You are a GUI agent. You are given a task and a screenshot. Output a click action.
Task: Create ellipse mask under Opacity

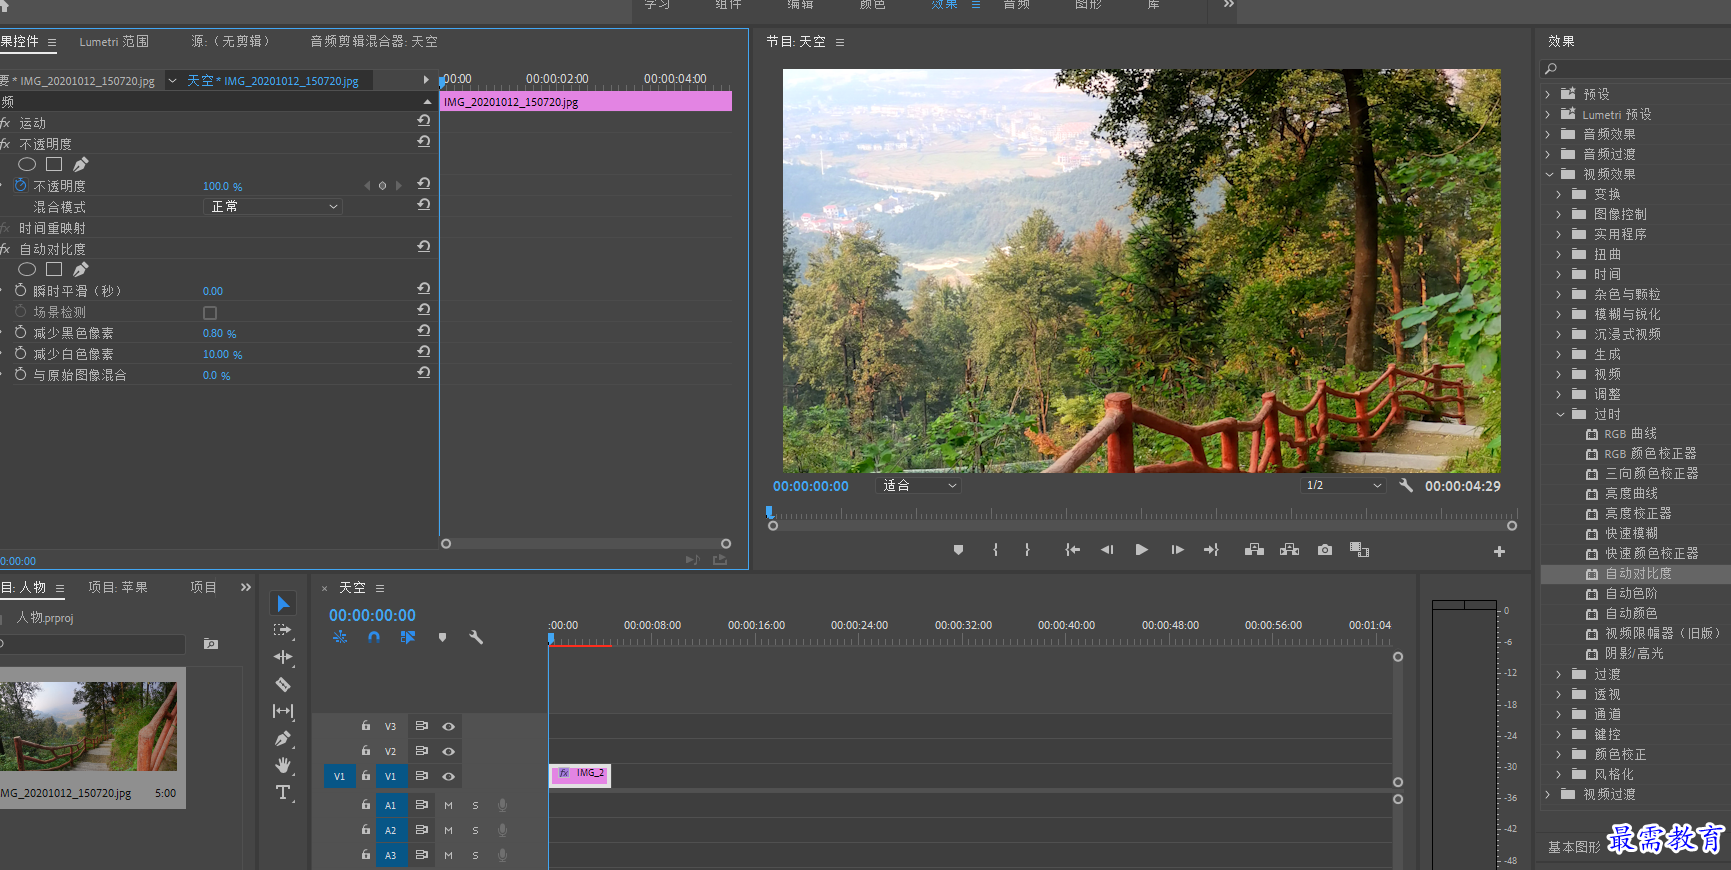point(27,164)
